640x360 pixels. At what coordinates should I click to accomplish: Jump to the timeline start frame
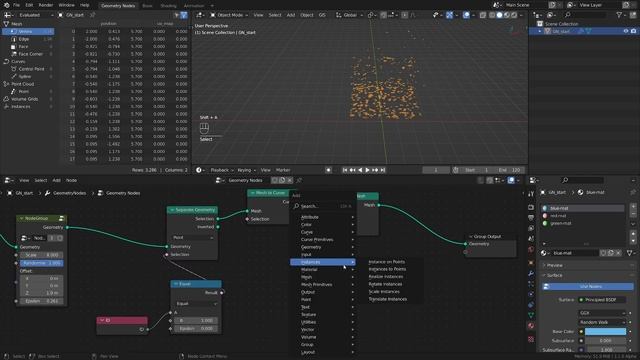tap(345, 170)
